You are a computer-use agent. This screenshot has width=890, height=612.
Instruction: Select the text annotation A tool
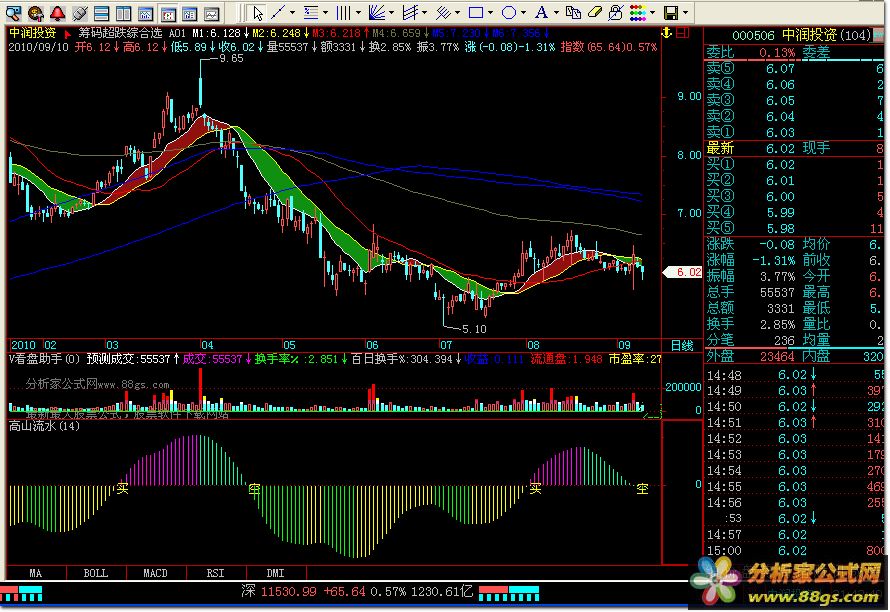pyautogui.click(x=541, y=12)
